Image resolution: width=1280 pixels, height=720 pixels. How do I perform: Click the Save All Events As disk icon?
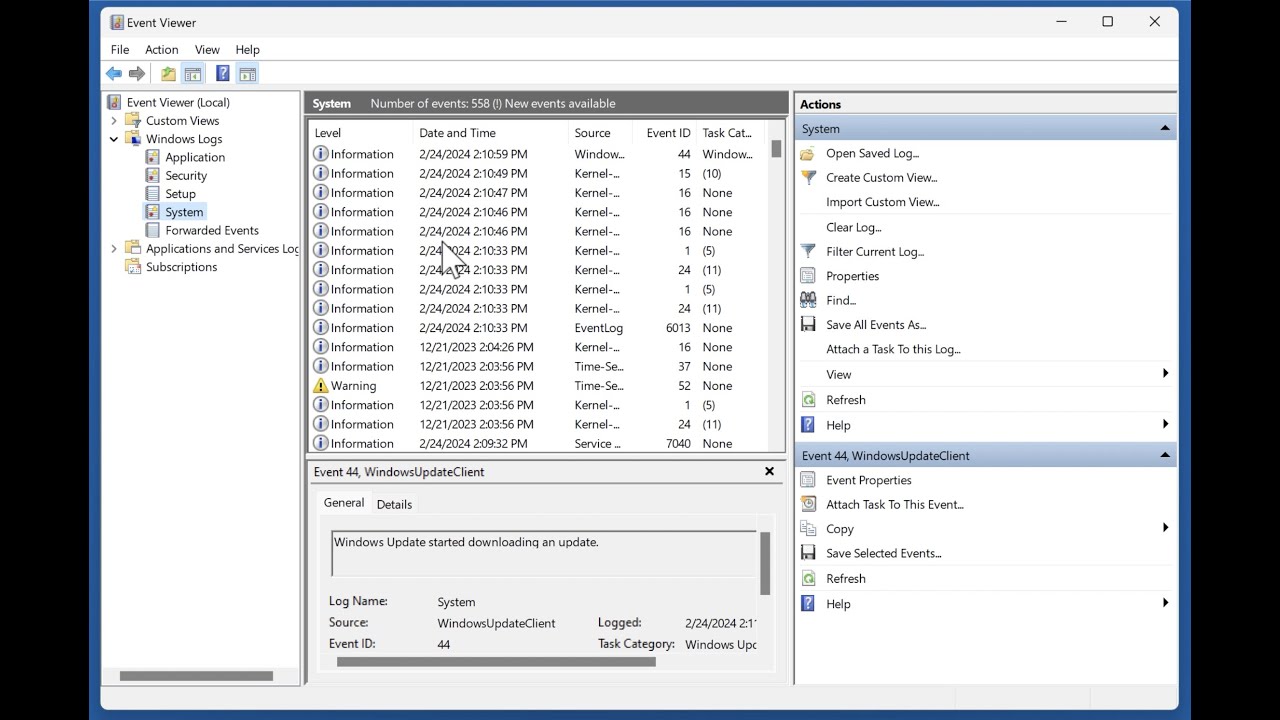pos(808,325)
